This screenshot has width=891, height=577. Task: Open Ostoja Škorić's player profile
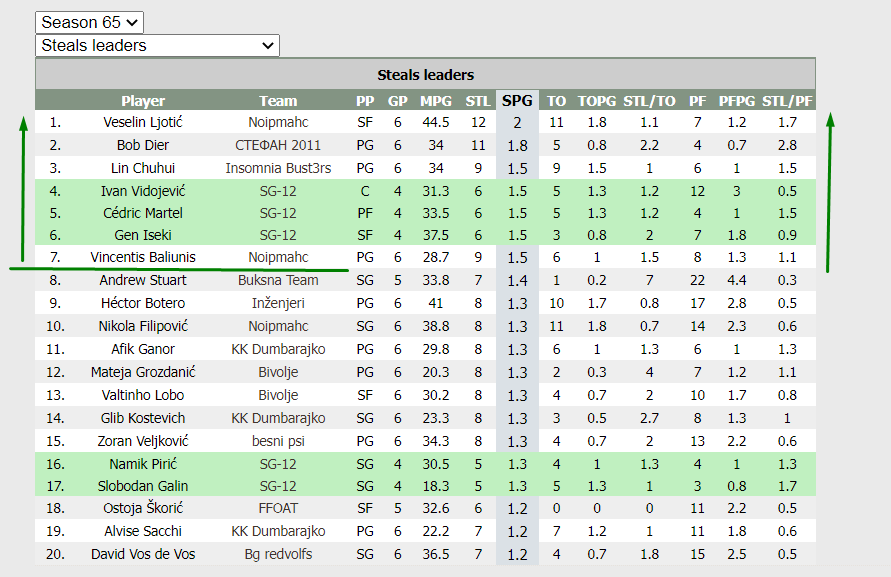pyautogui.click(x=143, y=508)
